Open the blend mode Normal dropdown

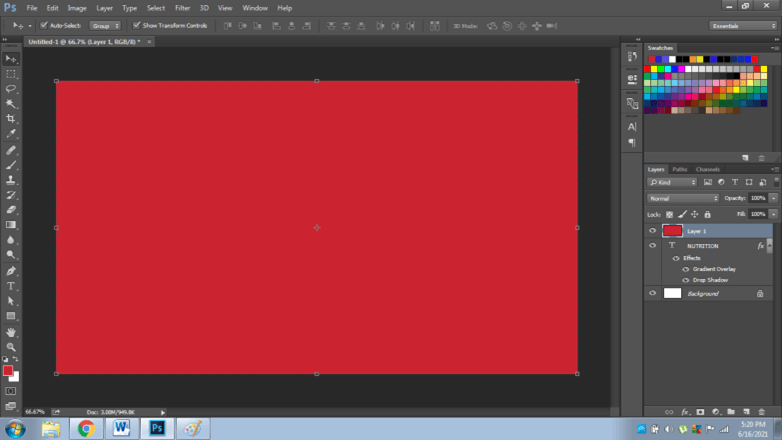point(683,198)
